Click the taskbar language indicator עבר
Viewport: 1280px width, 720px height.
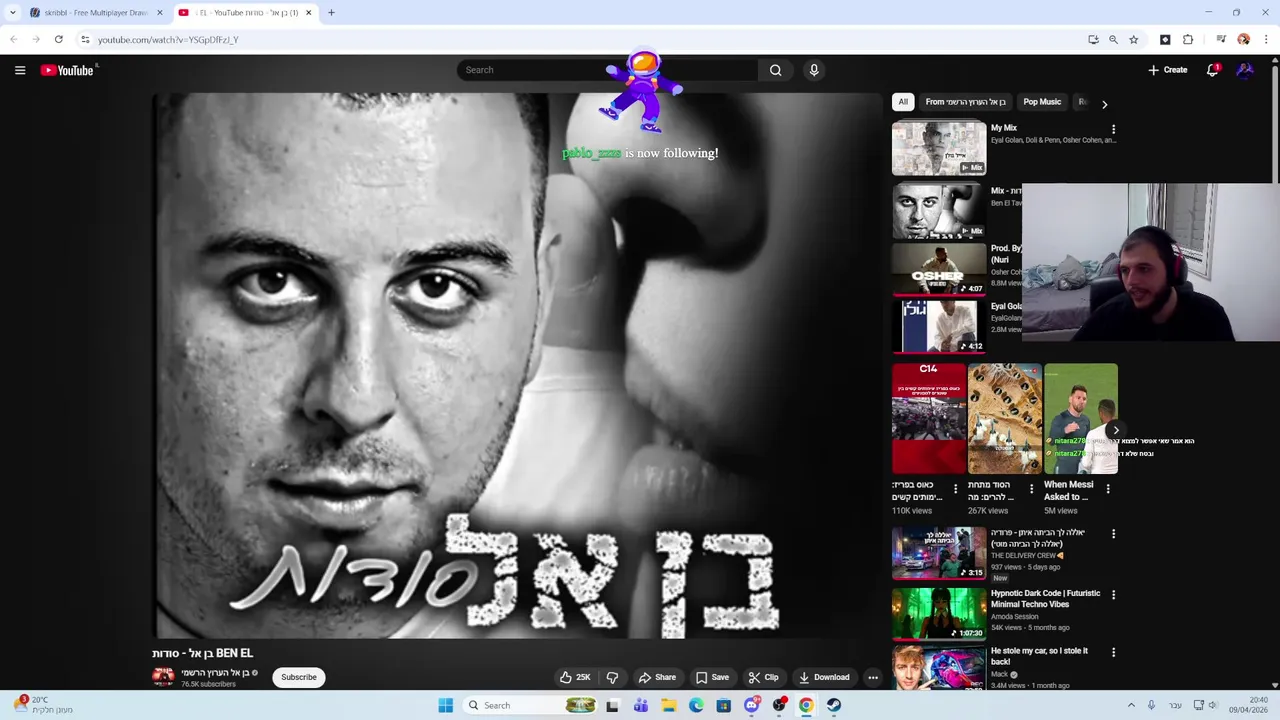(1175, 705)
